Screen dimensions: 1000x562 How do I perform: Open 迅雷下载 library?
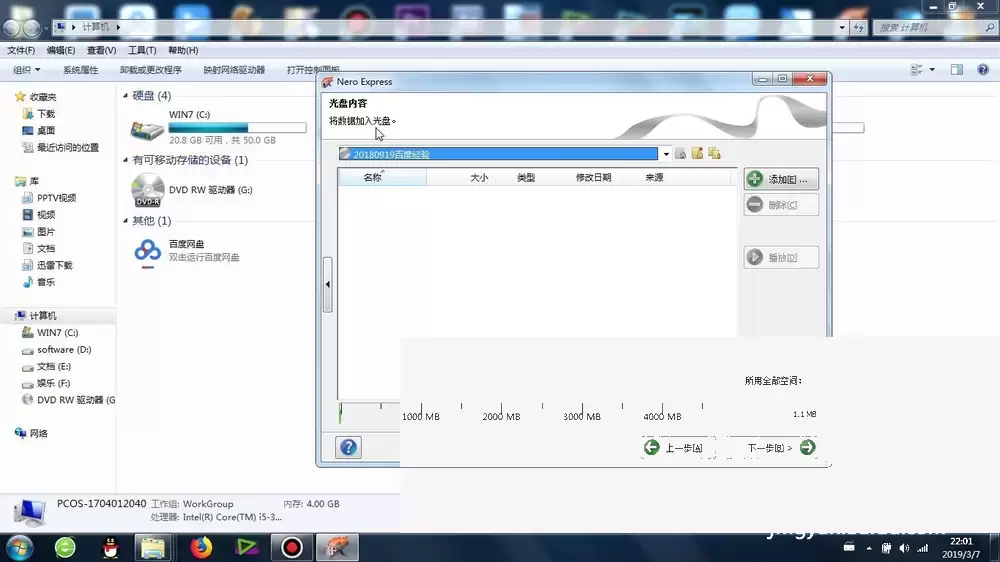54,265
